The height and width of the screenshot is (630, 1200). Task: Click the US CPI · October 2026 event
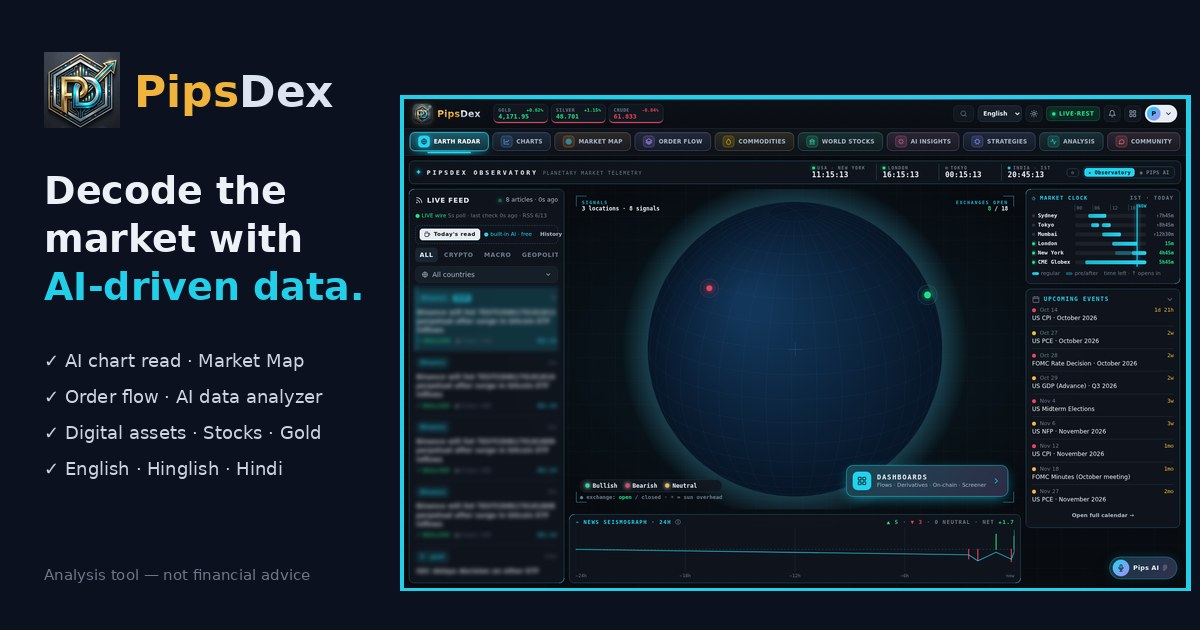(1102, 314)
